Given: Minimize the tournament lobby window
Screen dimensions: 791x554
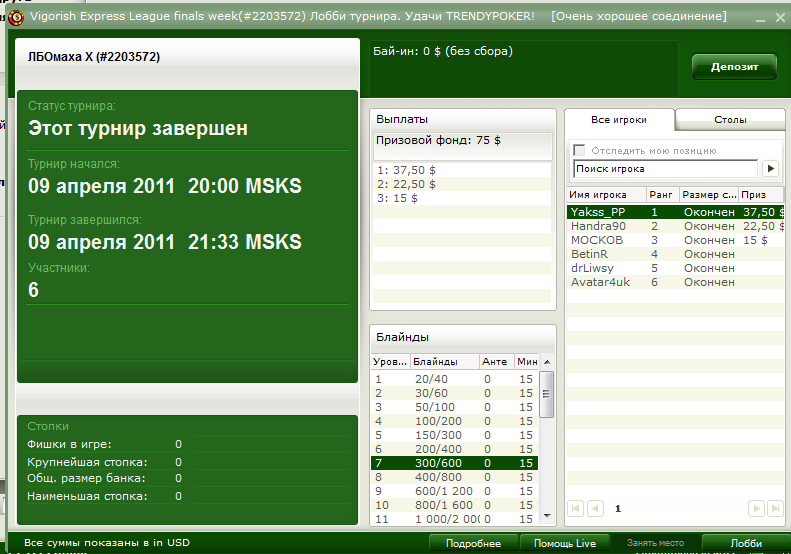Looking at the screenshot, I should (x=760, y=18).
